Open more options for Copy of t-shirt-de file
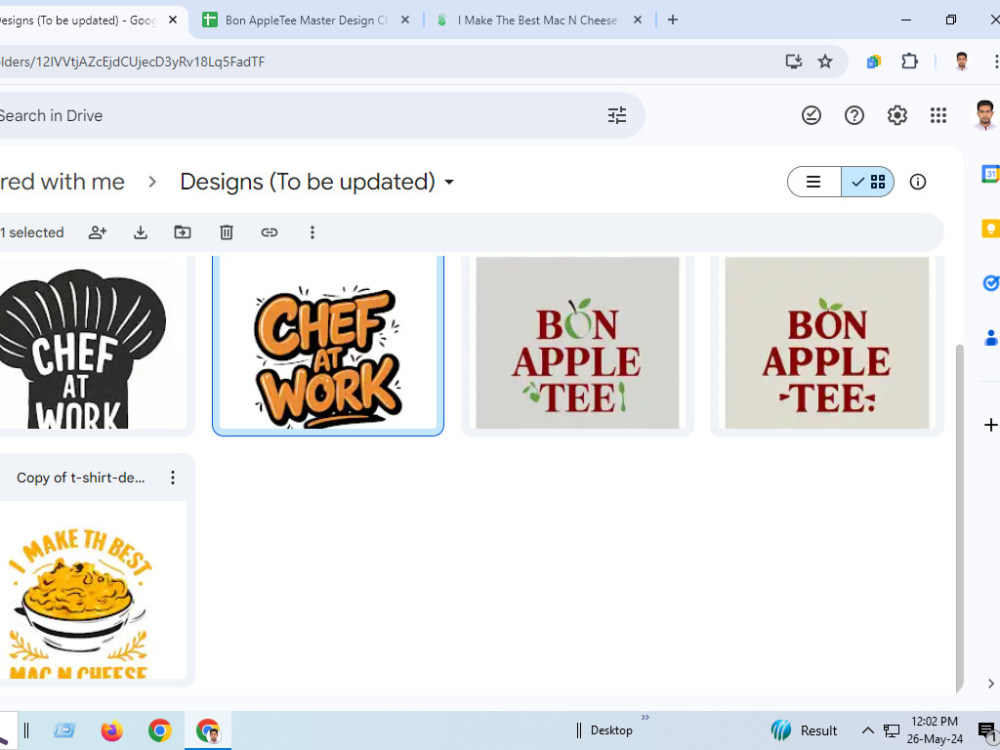1000x750 pixels. pyautogui.click(x=173, y=478)
